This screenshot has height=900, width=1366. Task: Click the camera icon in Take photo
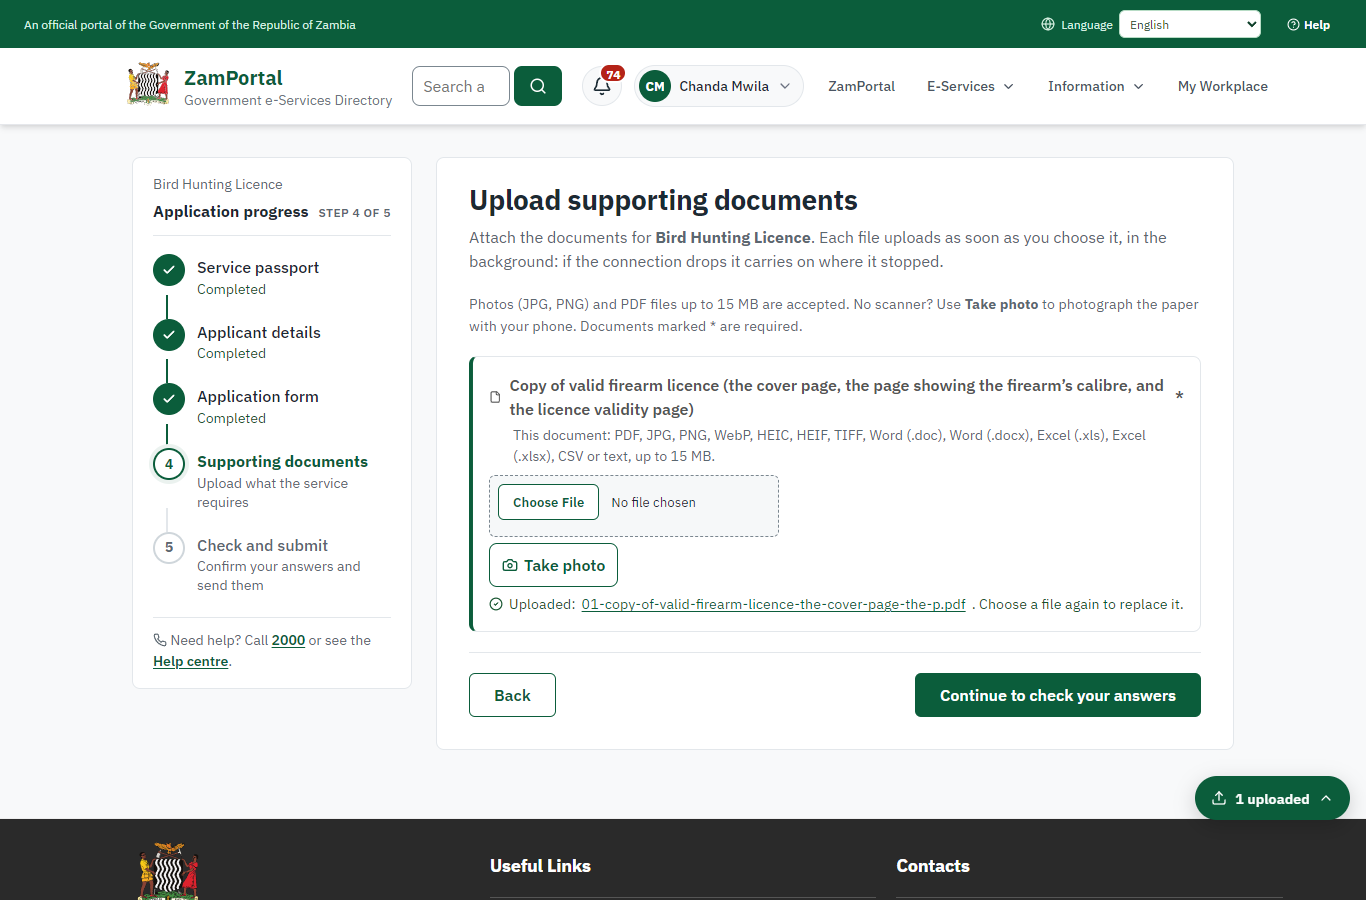(x=510, y=565)
